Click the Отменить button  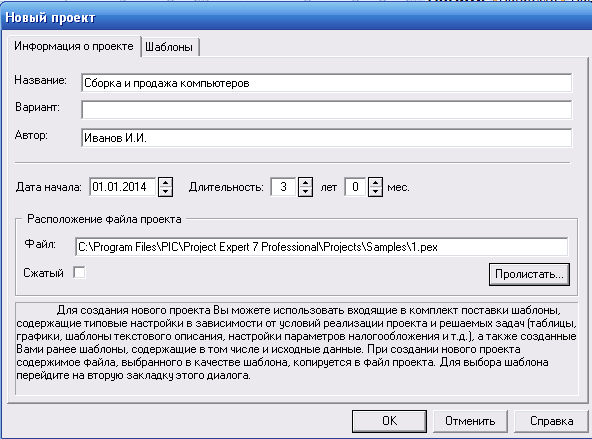pos(470,421)
